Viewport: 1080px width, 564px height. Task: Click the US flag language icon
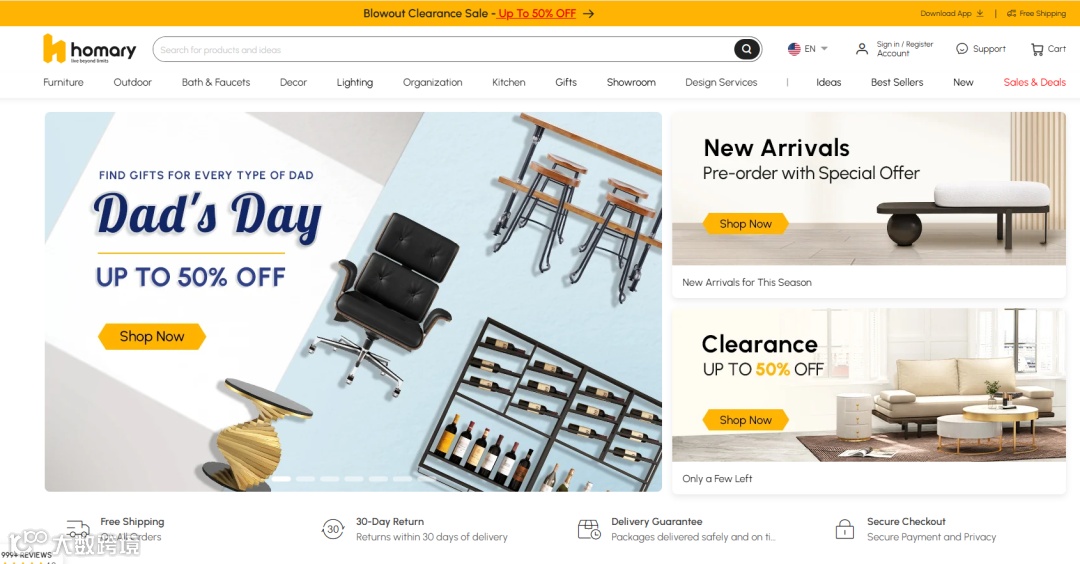[794, 49]
